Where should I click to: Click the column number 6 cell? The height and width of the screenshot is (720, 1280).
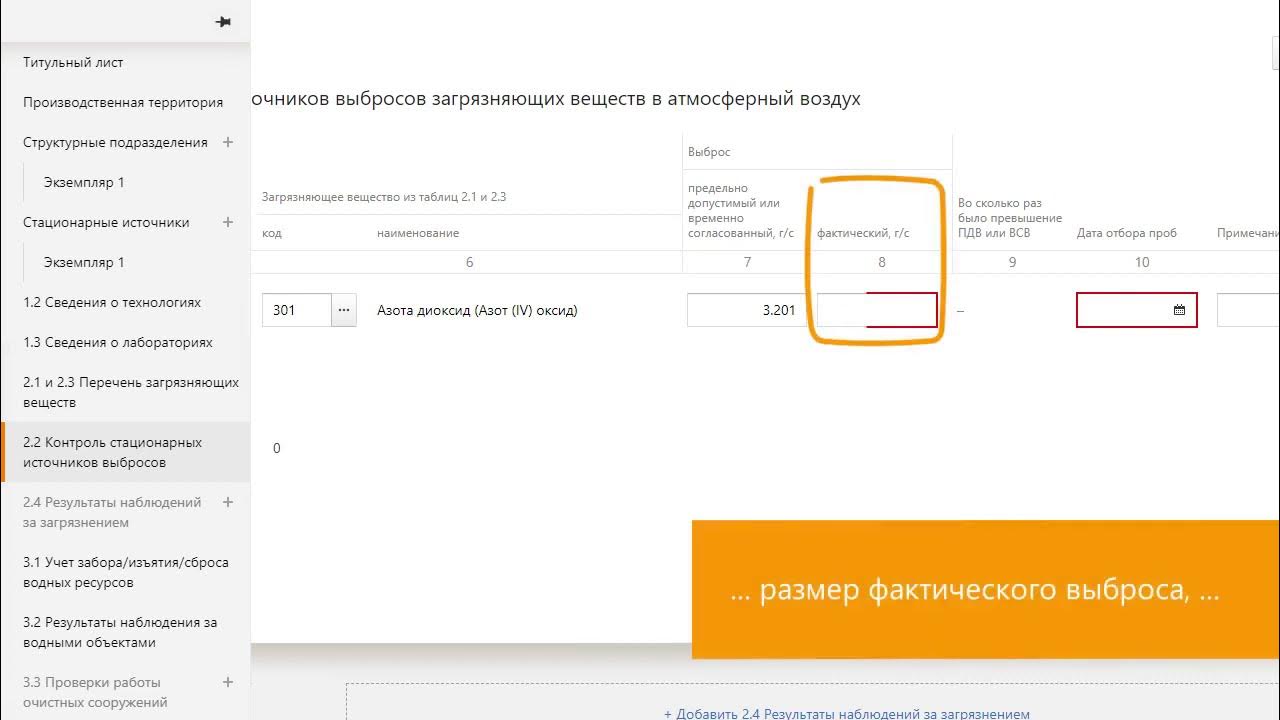pos(470,262)
